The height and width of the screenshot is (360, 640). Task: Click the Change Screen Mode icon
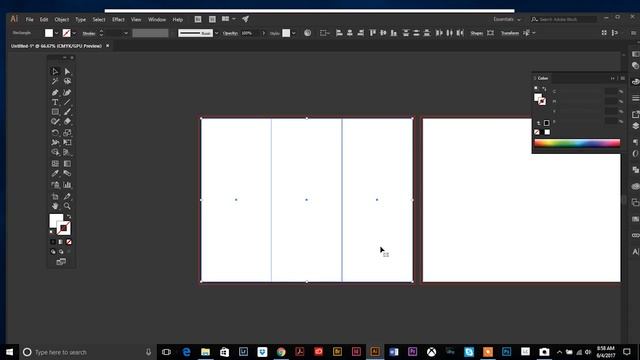[61, 262]
